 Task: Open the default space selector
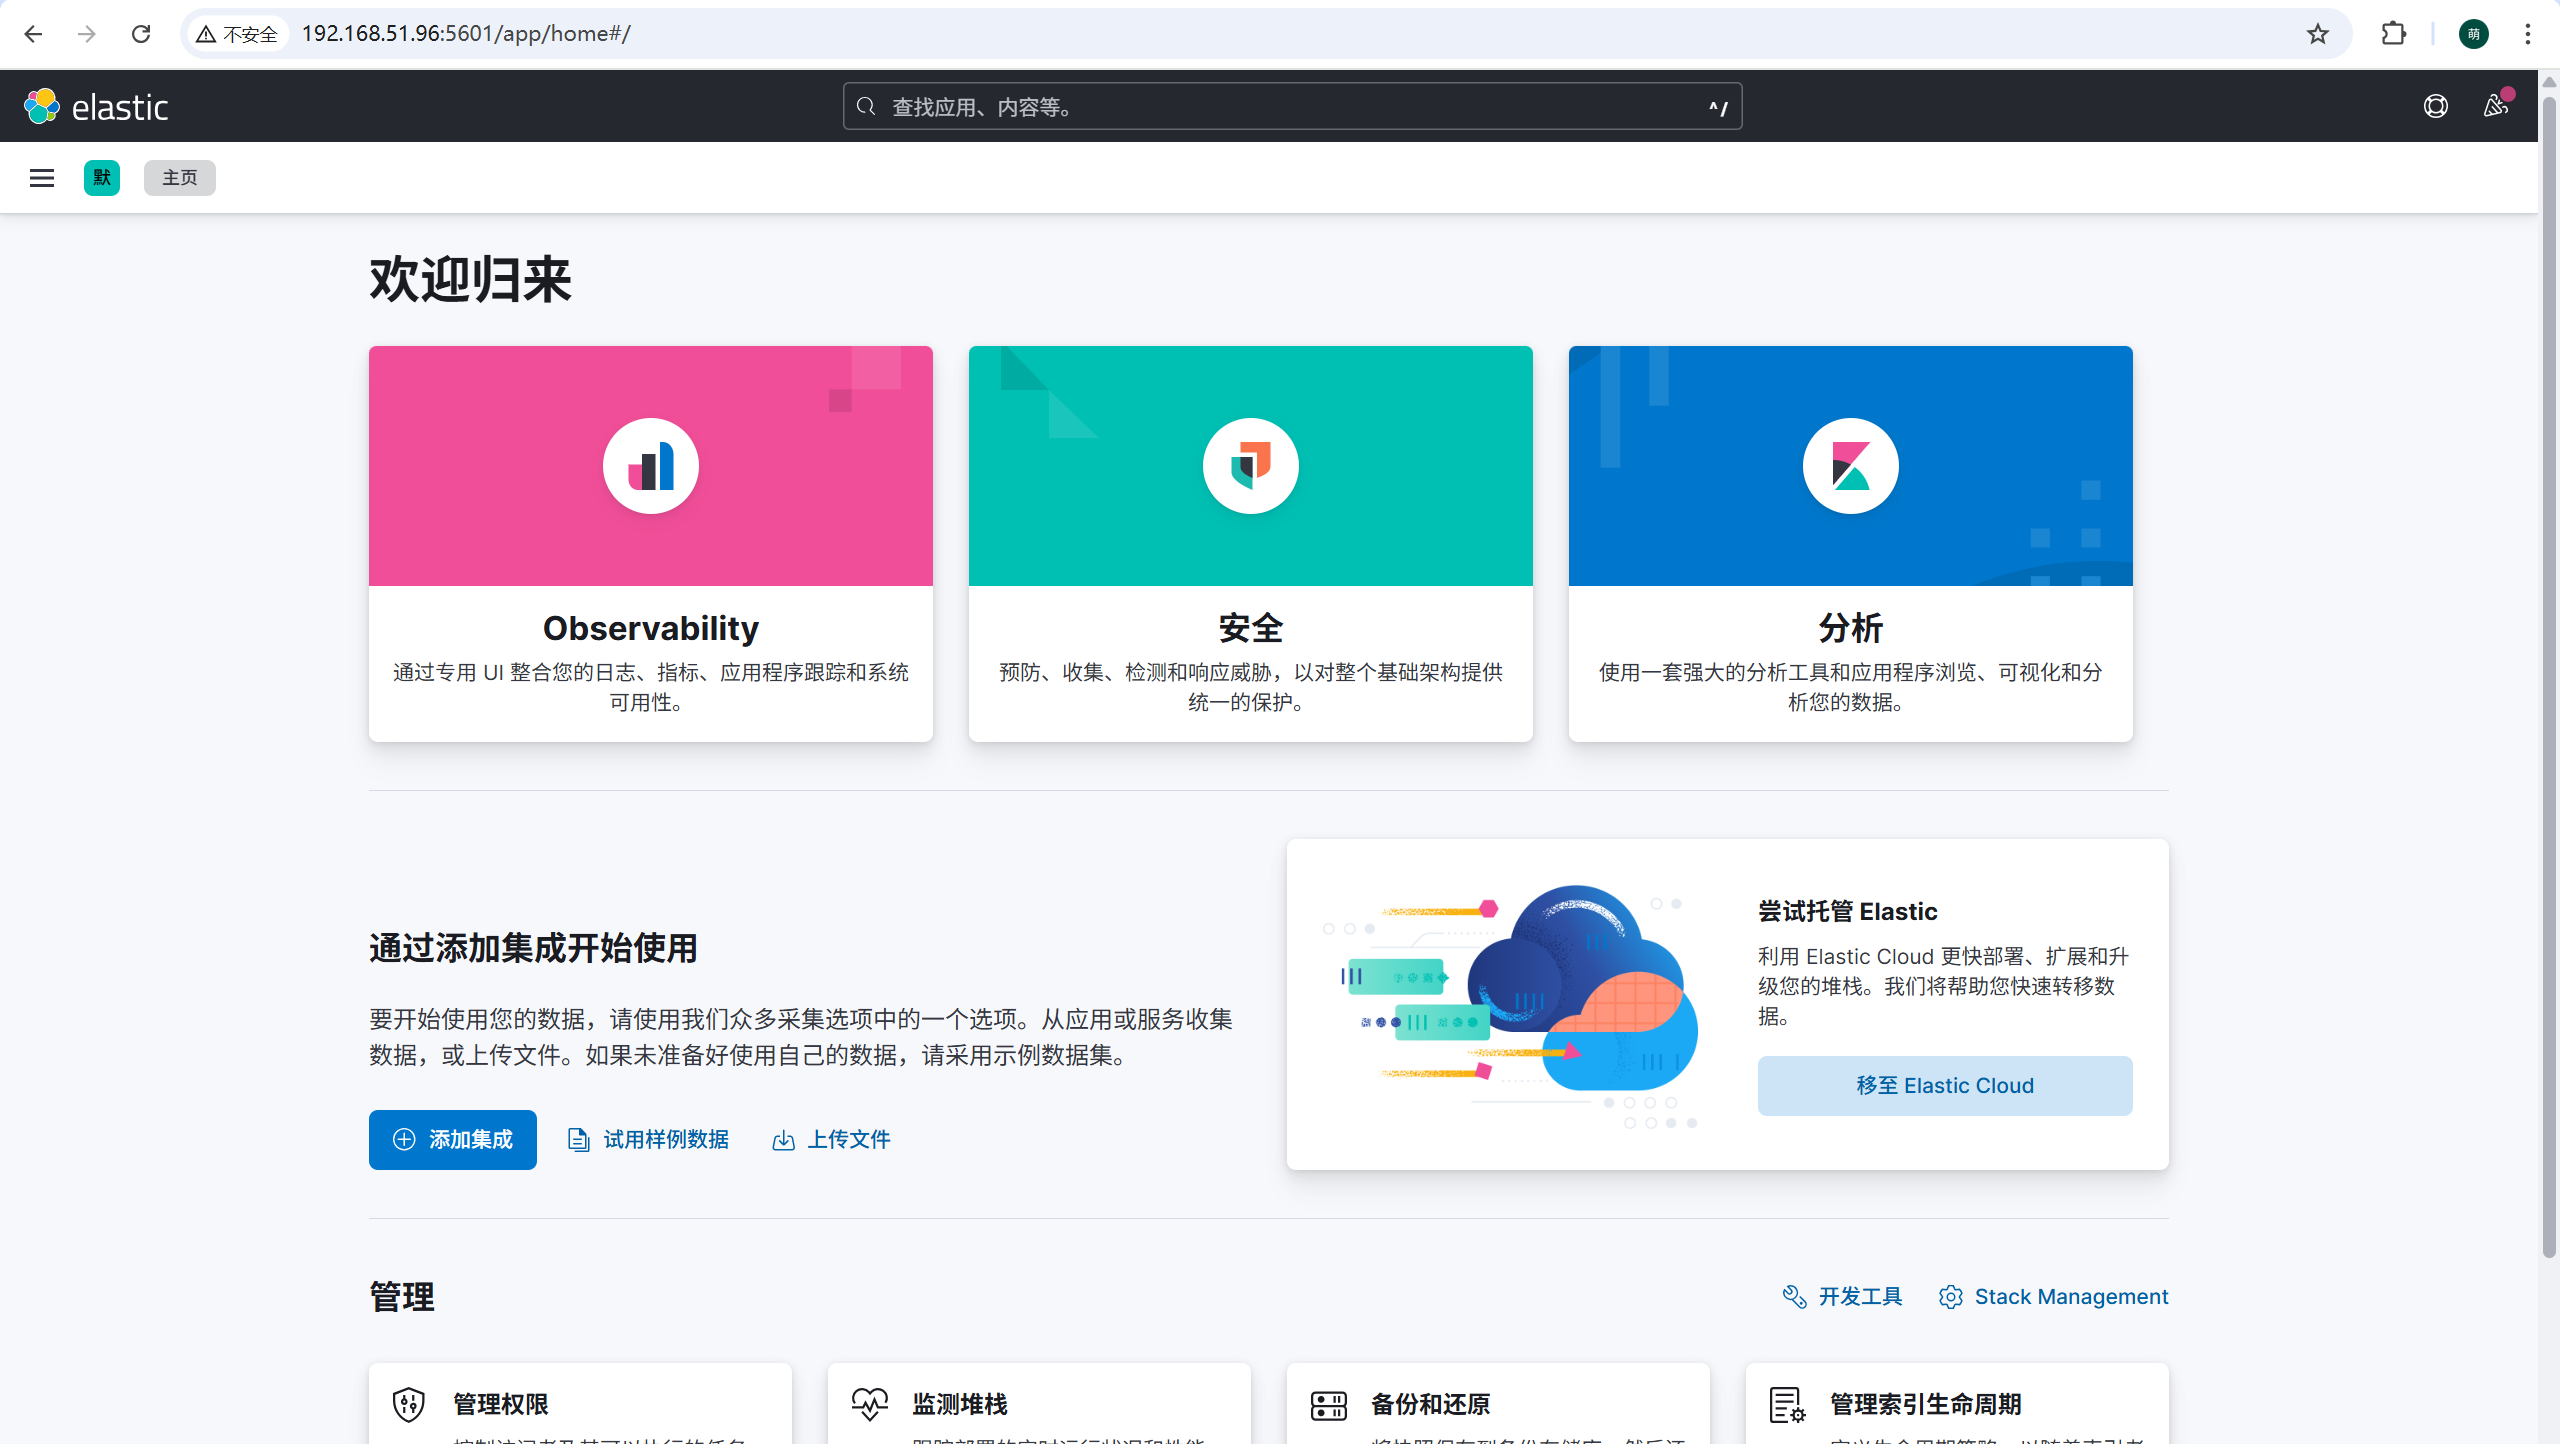[102, 178]
